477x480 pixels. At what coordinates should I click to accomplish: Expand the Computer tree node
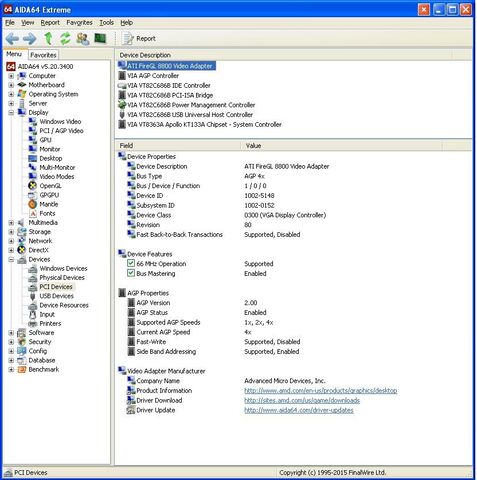pyautogui.click(x=11, y=76)
